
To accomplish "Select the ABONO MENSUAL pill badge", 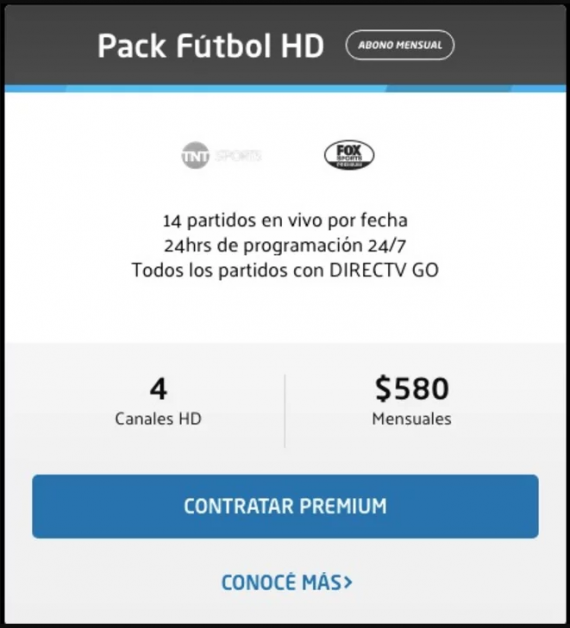I will pyautogui.click(x=400, y=45).
